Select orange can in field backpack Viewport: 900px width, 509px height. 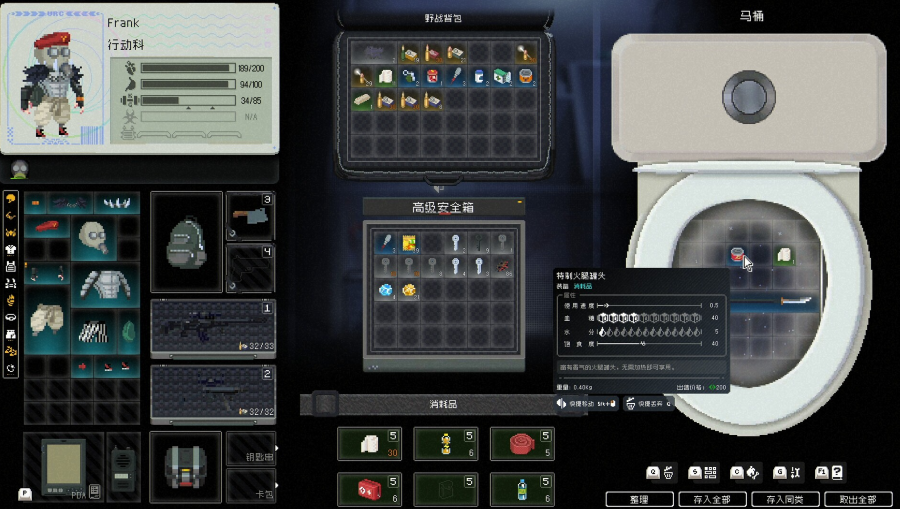(x=526, y=76)
